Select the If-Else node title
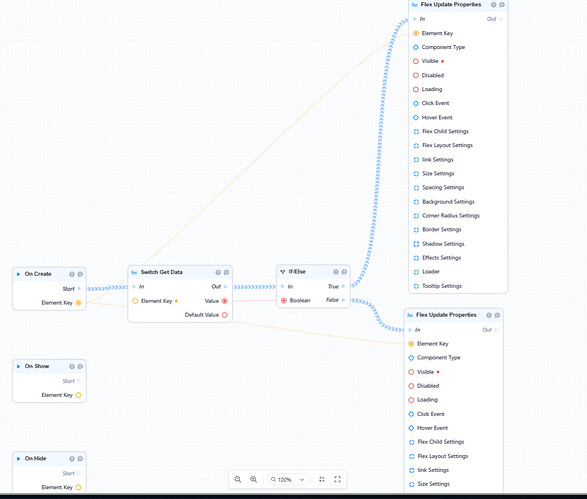The height and width of the screenshot is (499, 587). click(297, 272)
